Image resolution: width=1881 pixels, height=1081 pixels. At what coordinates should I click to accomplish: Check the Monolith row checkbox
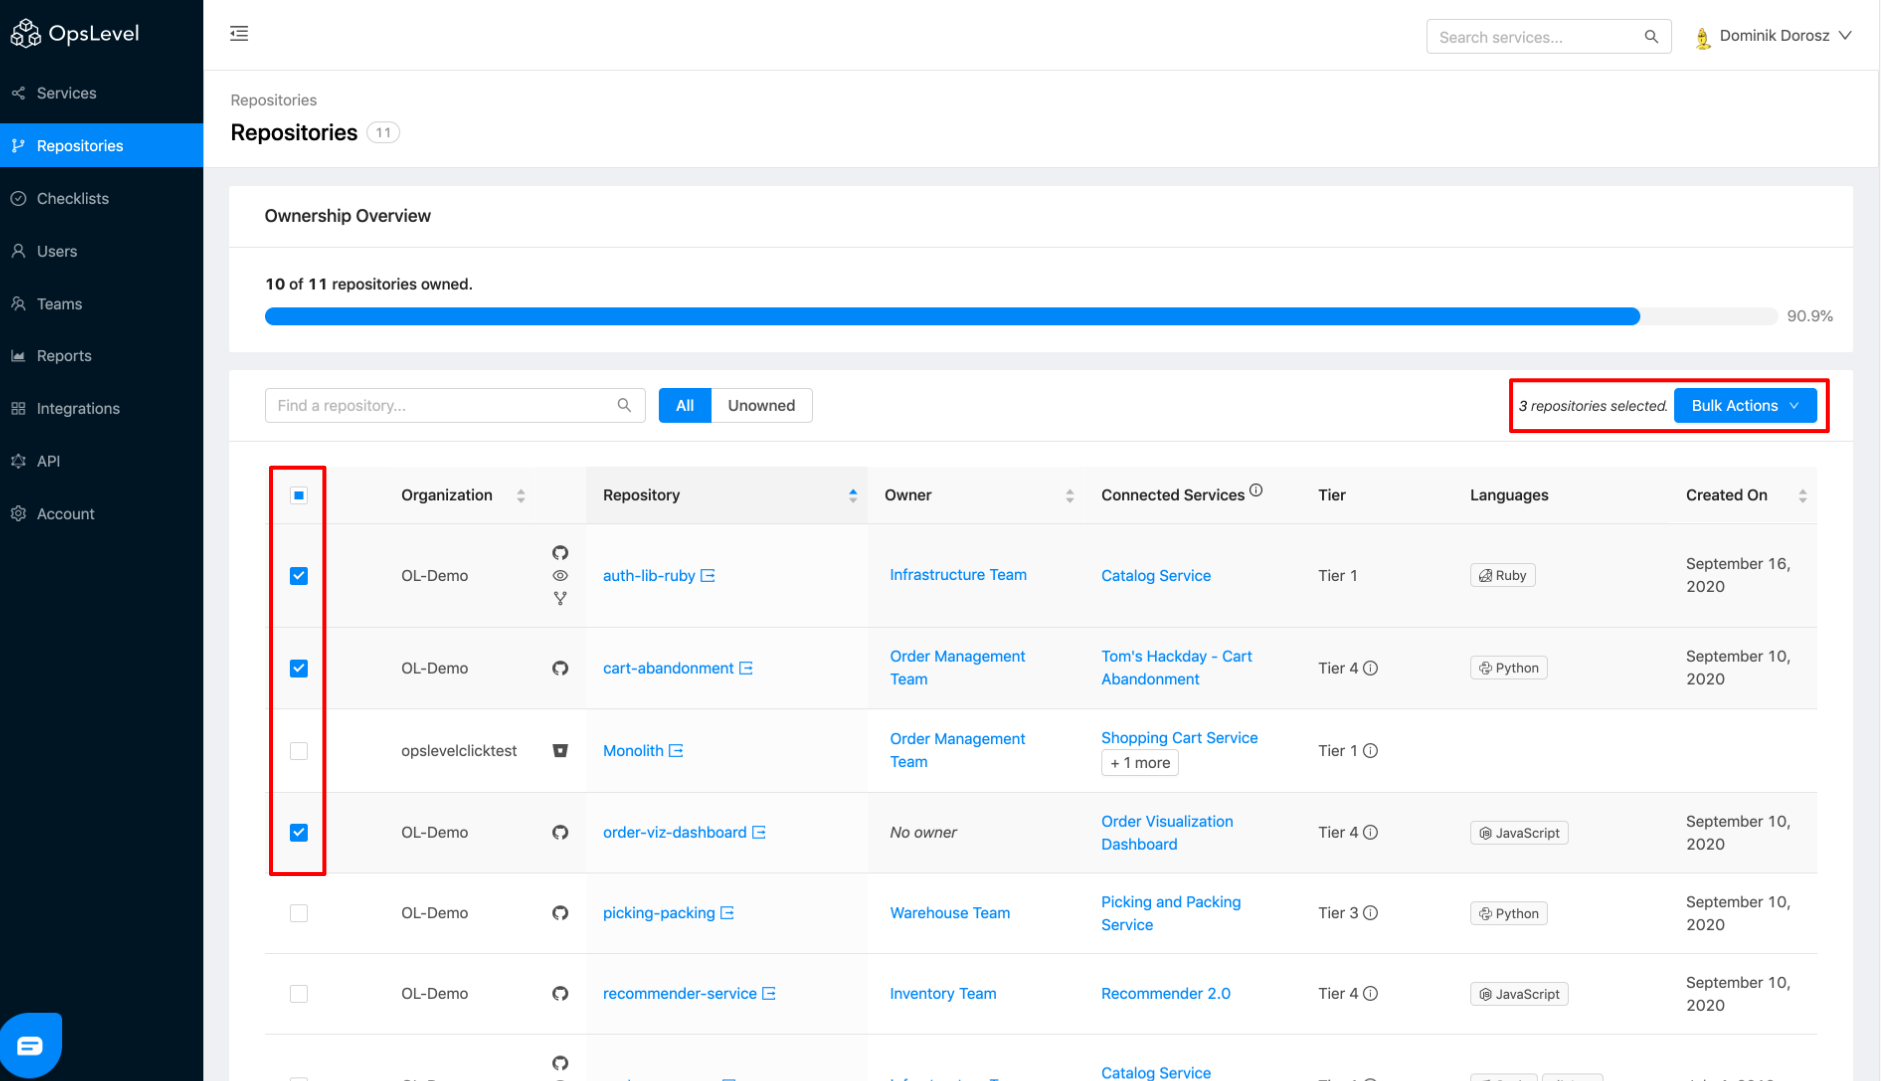[x=299, y=751]
